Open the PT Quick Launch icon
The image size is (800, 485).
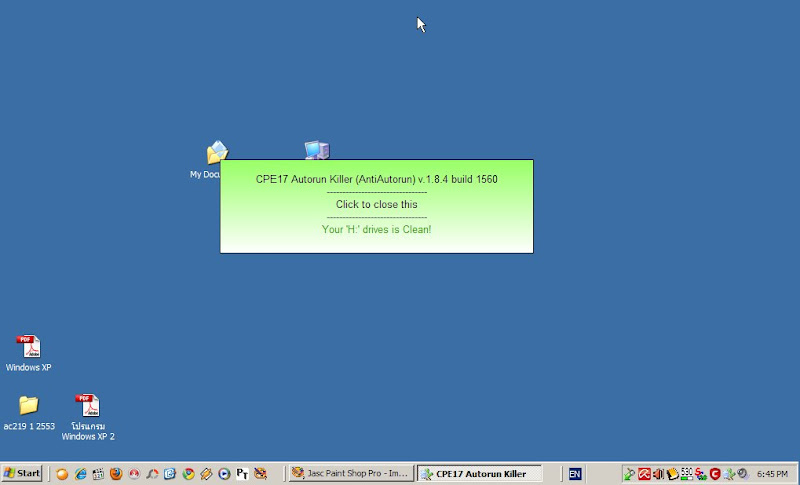pos(242,474)
